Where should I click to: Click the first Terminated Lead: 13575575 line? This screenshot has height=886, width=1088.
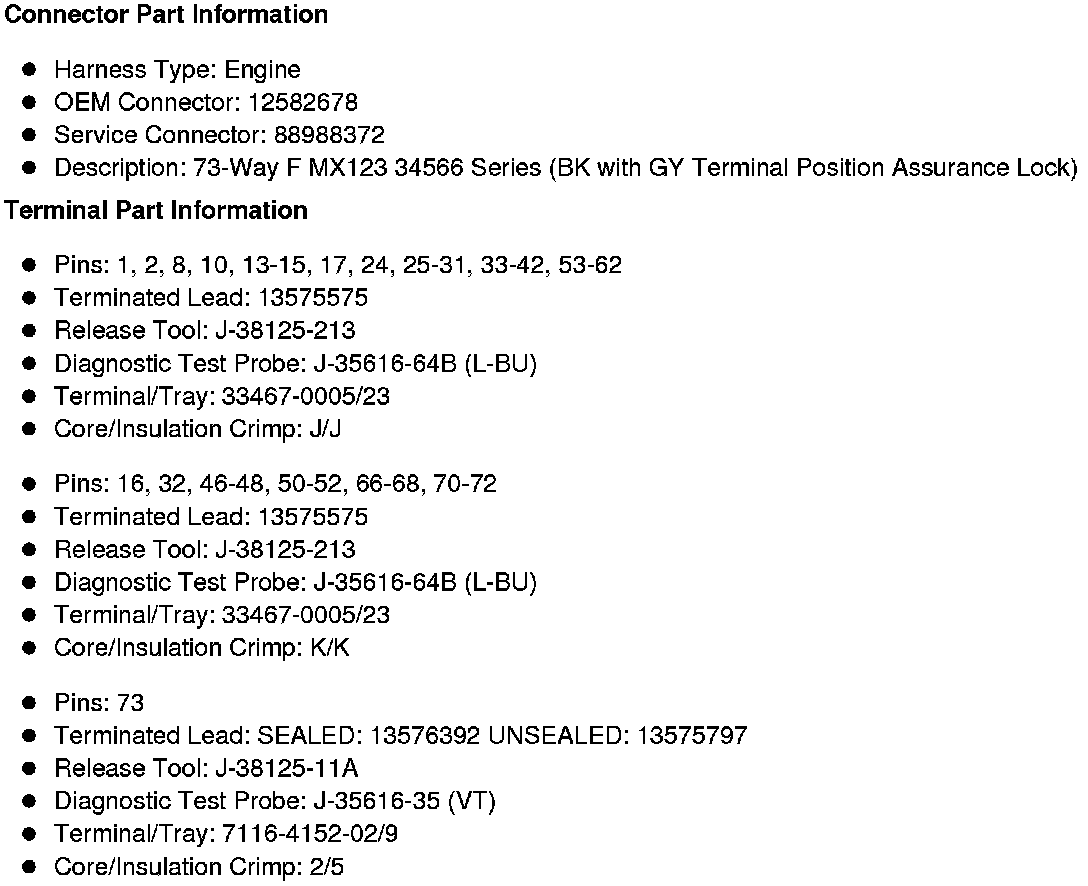pyautogui.click(x=211, y=298)
